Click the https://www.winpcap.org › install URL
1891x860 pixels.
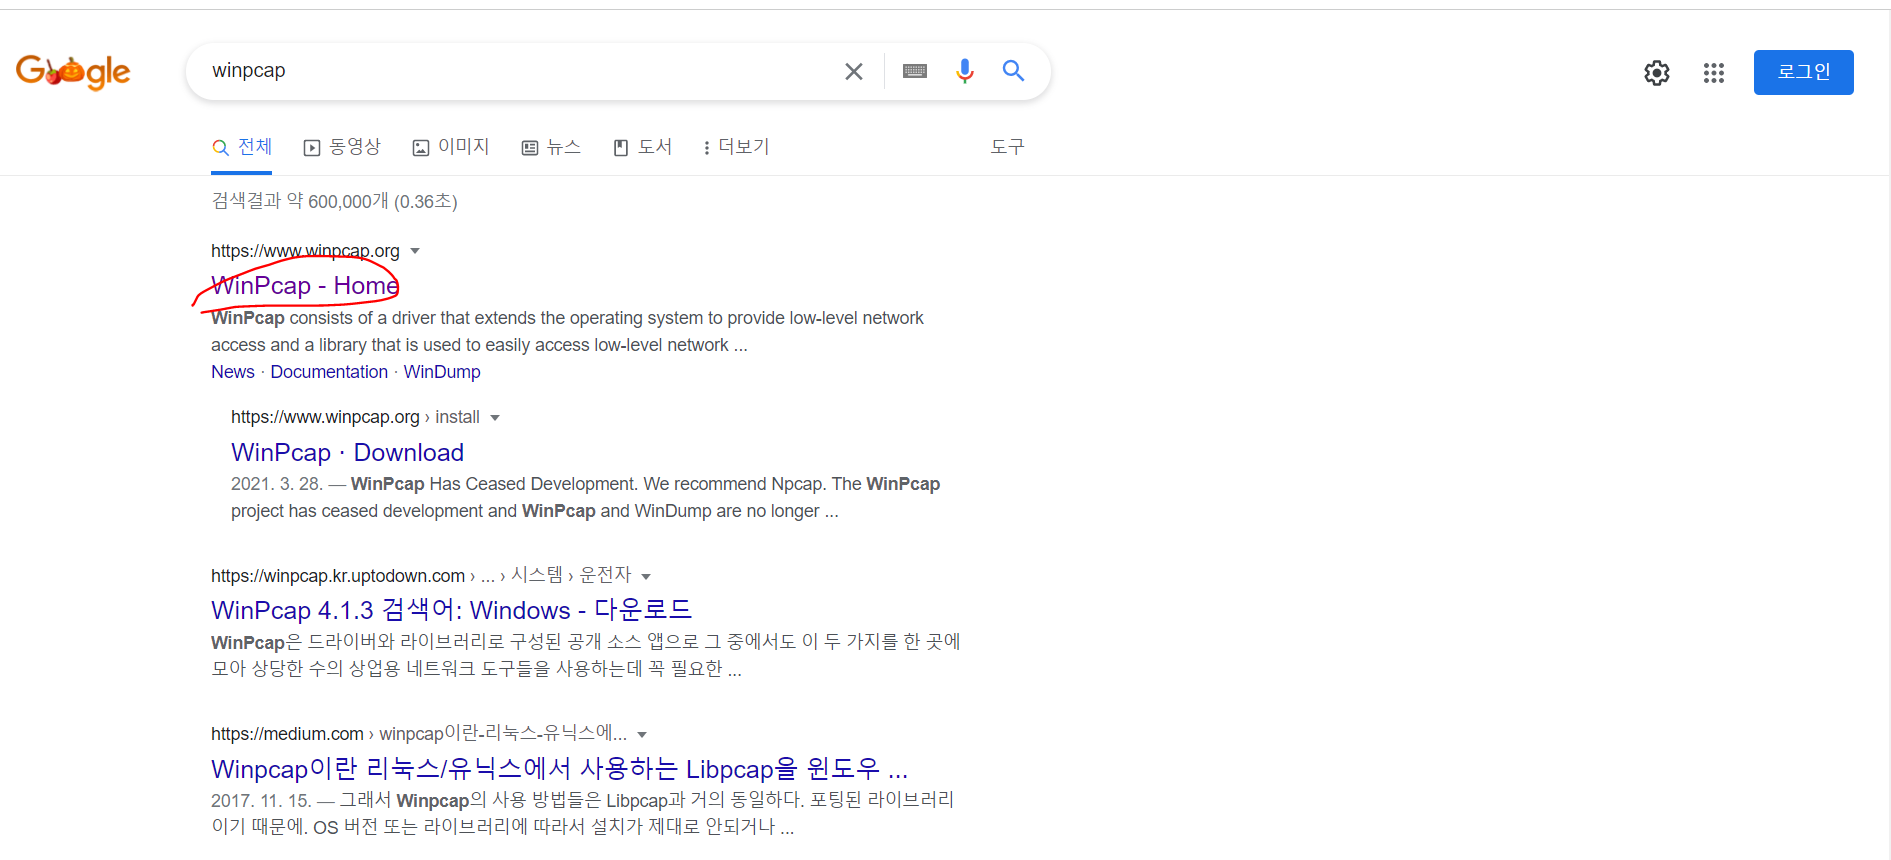355,417
